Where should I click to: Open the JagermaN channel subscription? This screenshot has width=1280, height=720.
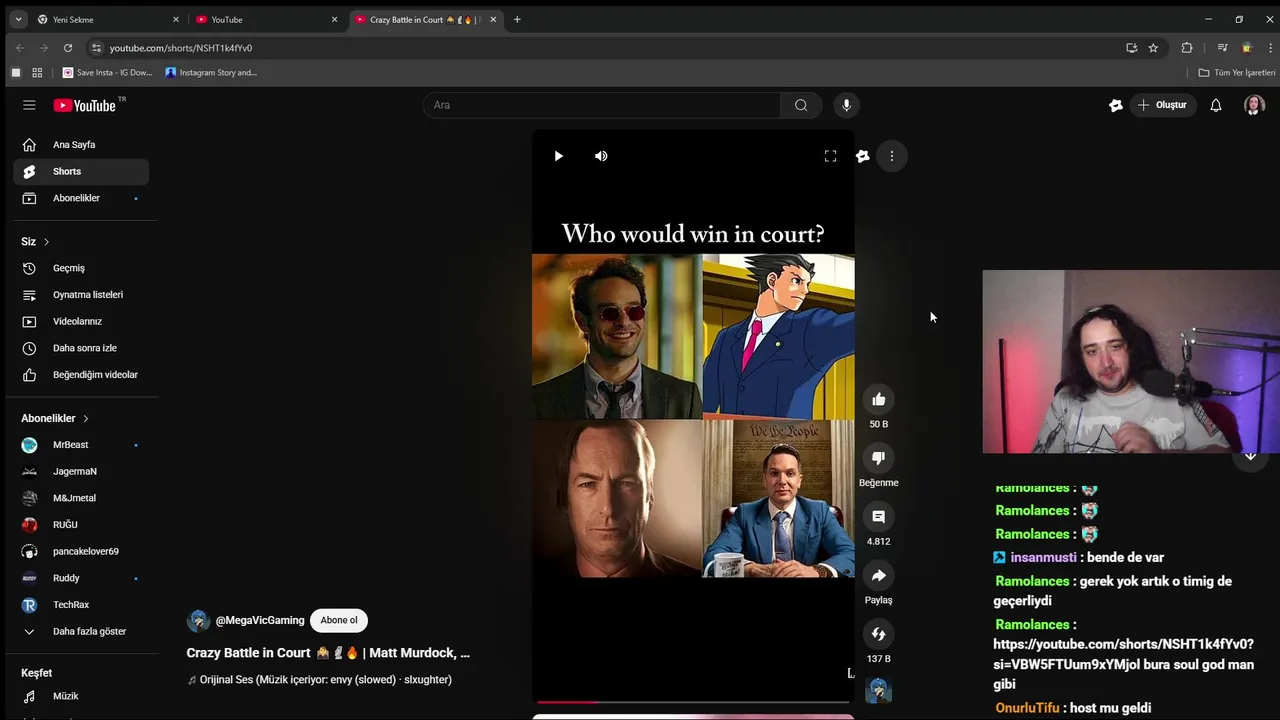pos(81,471)
